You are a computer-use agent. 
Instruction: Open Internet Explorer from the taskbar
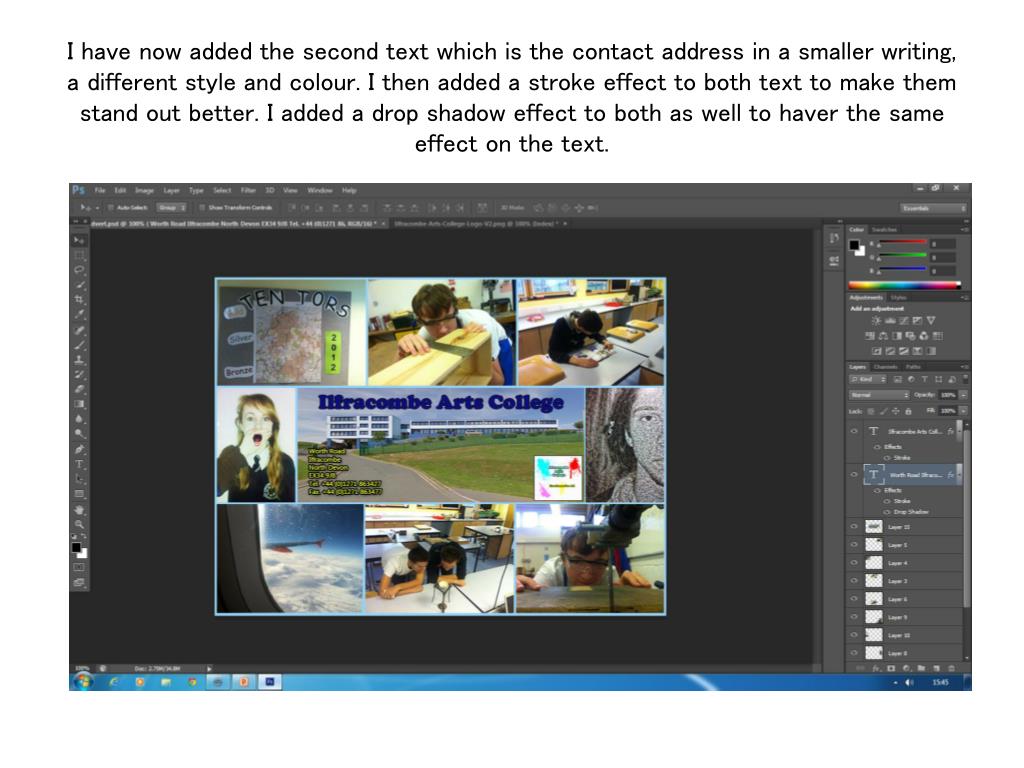point(114,682)
